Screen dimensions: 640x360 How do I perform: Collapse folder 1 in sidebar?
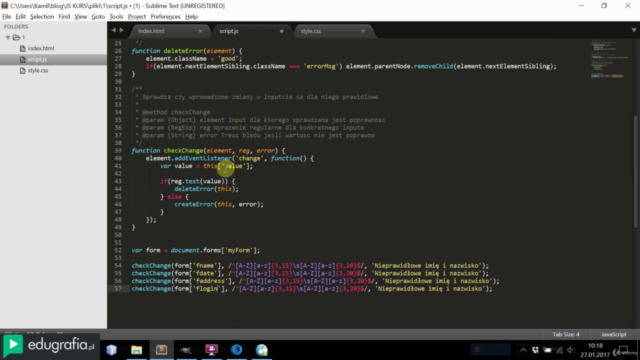tap(8, 38)
